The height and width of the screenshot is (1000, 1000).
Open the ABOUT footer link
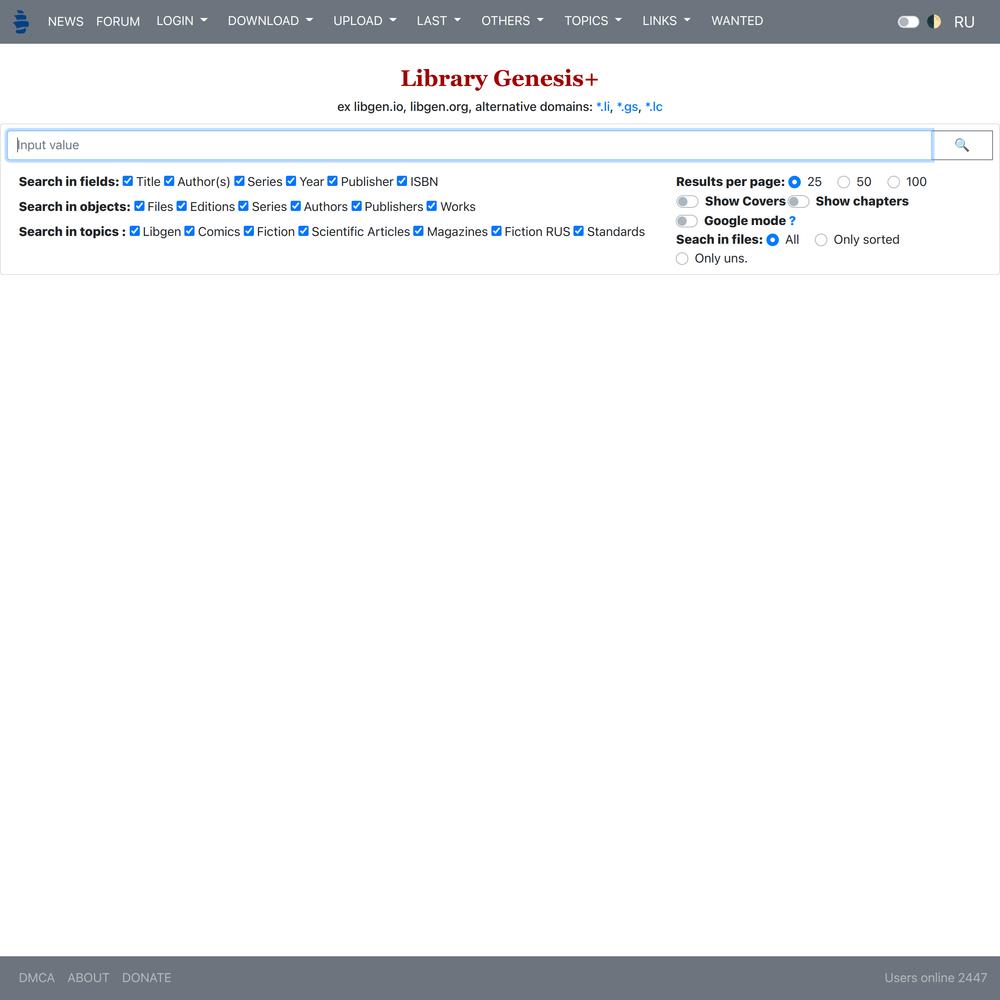(88, 978)
